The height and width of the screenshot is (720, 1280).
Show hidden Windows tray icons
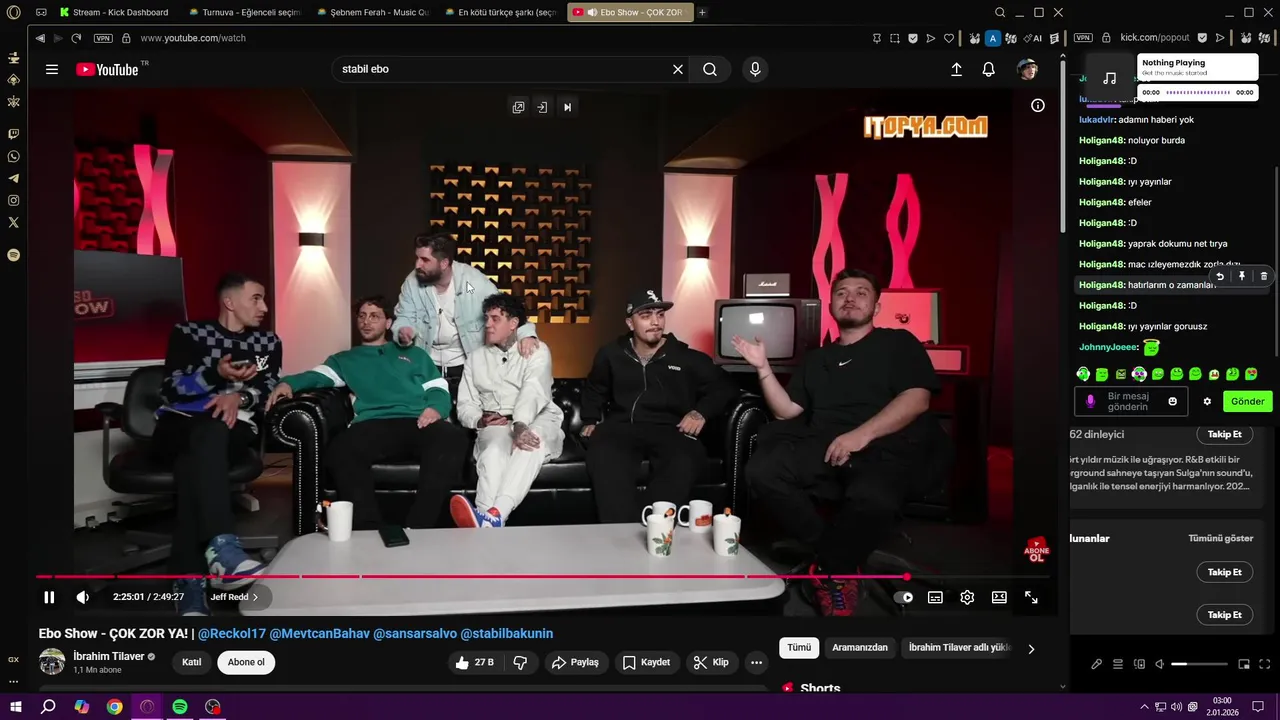click(1144, 706)
